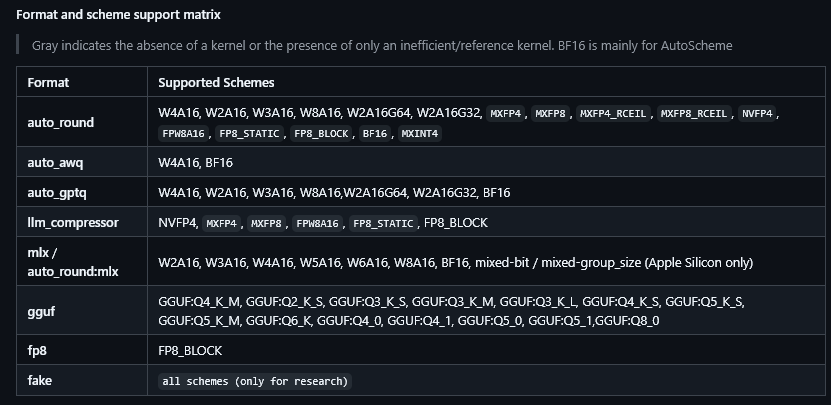Select the NVFP4 code tag in auto_round row

[x=757, y=113]
